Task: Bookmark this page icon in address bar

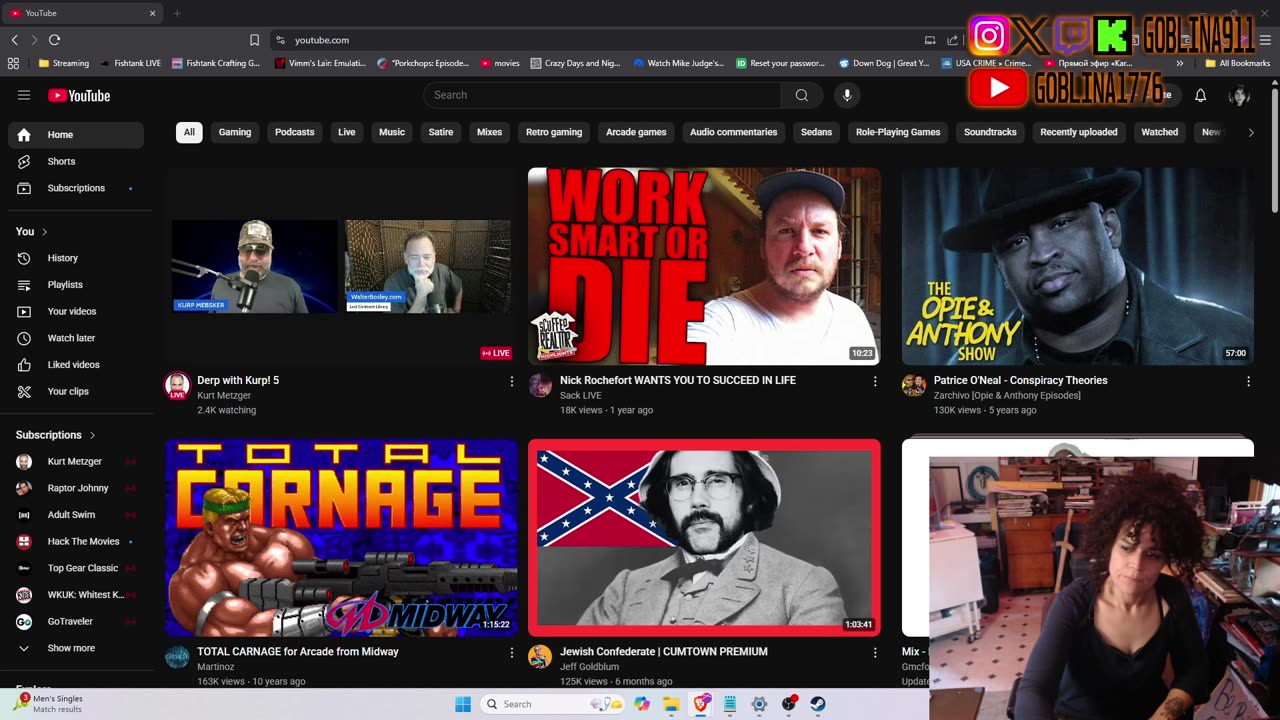Action: 254,40
